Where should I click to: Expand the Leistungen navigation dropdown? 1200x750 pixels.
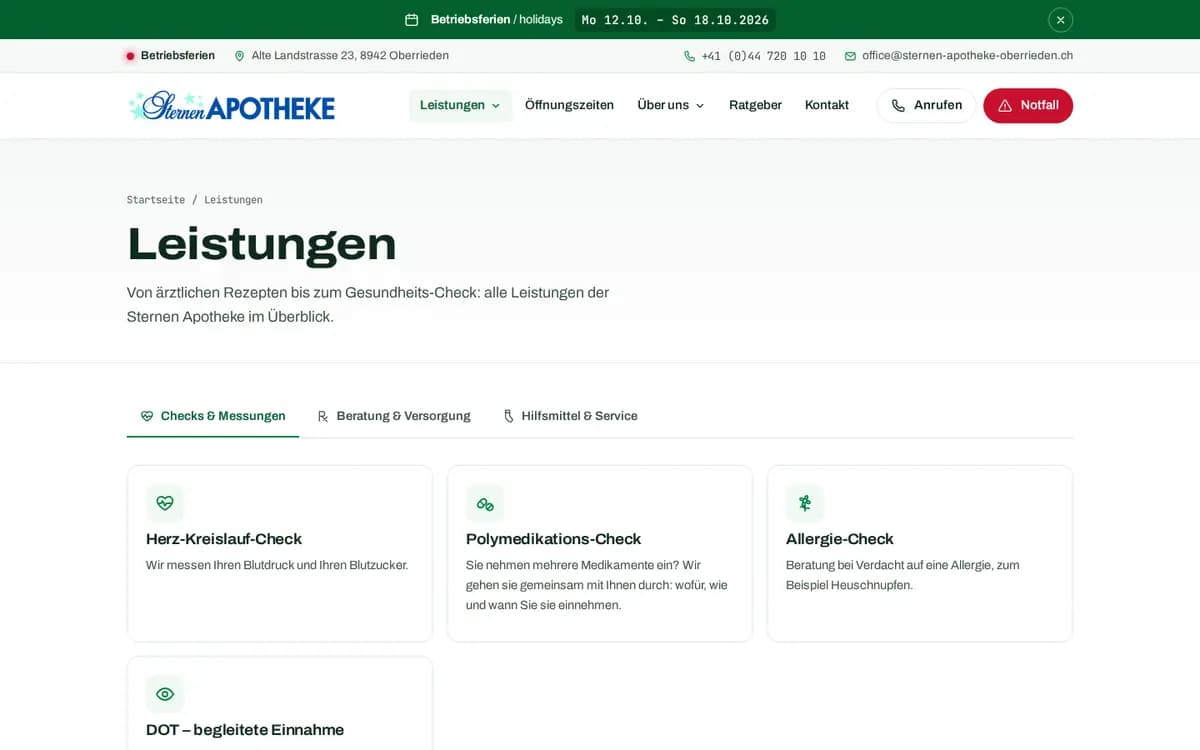tap(460, 105)
